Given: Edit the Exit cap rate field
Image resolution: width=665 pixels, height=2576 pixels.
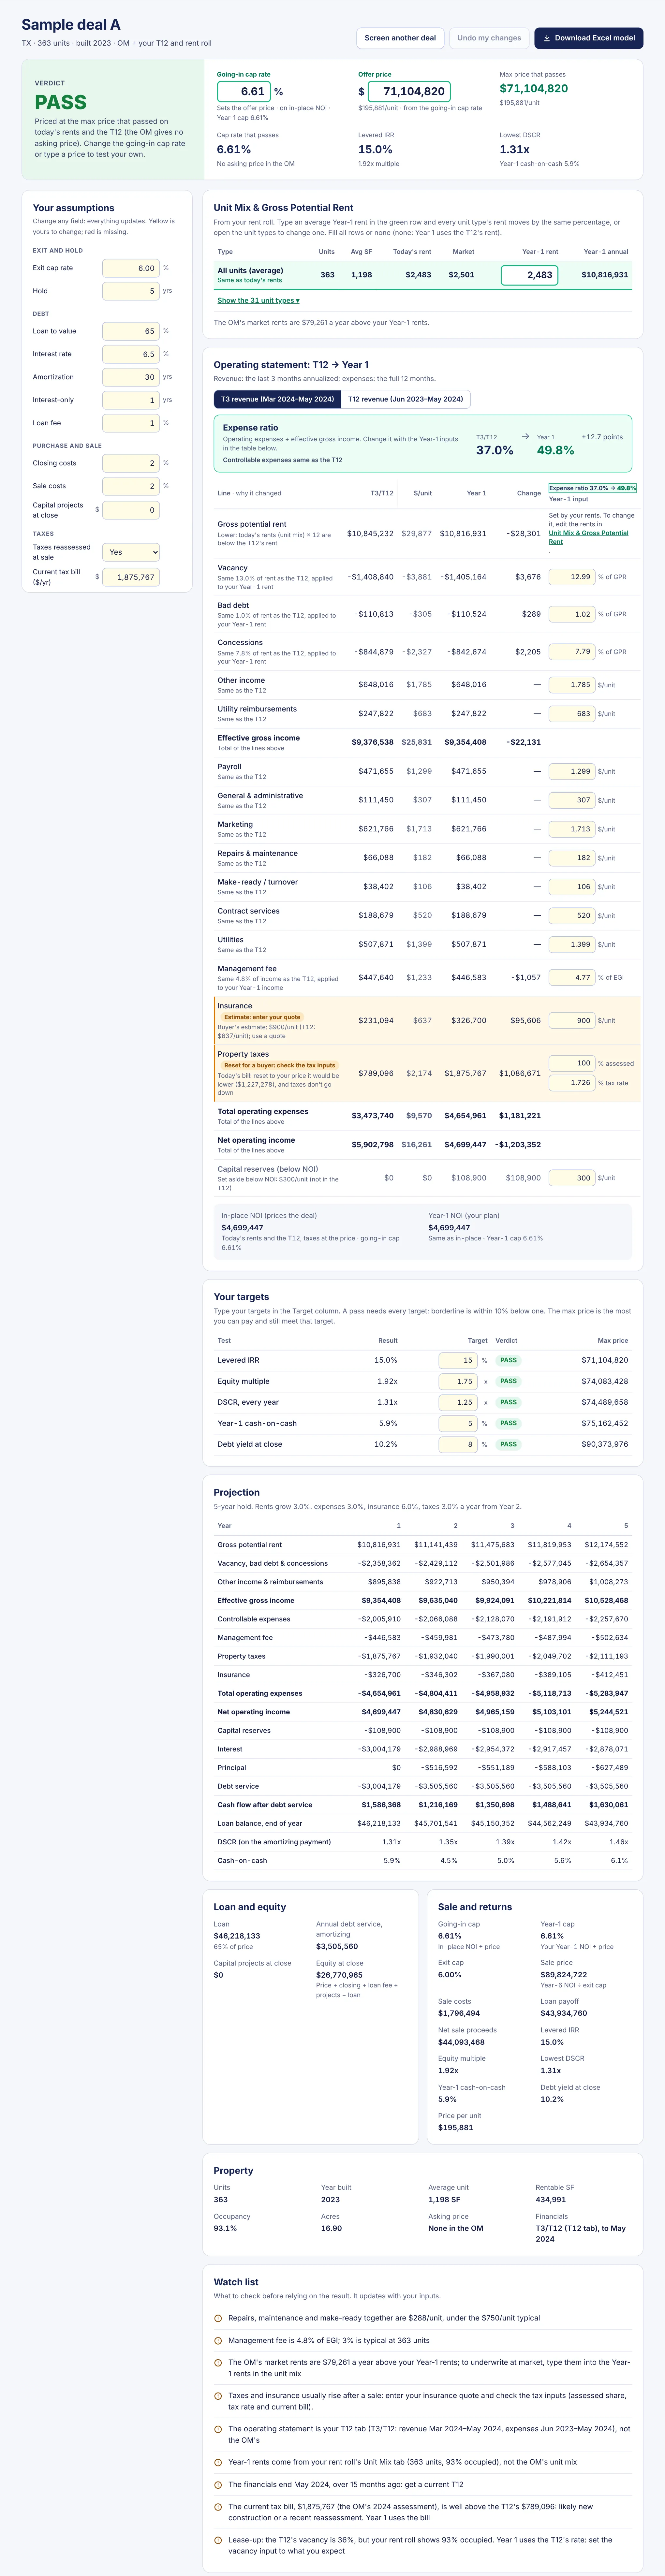Looking at the screenshot, I should point(131,268).
